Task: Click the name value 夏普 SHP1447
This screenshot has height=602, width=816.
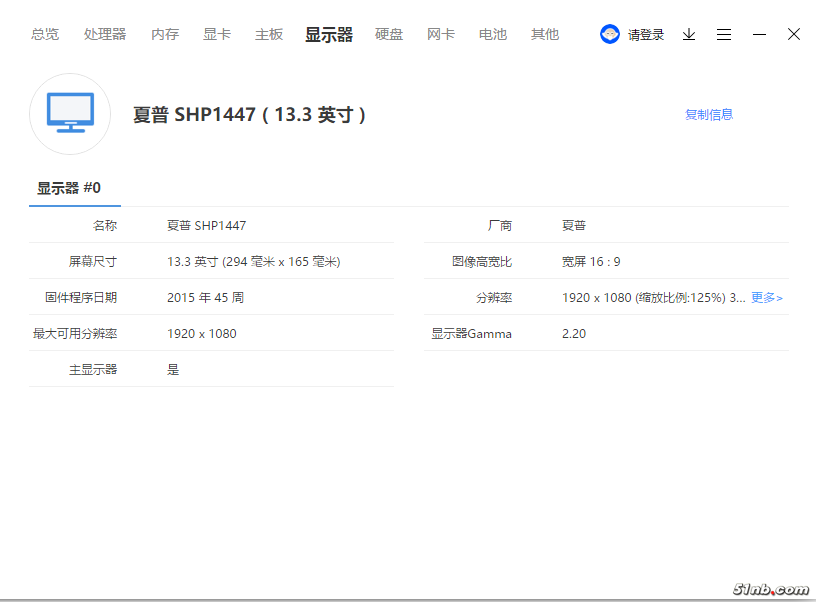Action: pos(207,226)
